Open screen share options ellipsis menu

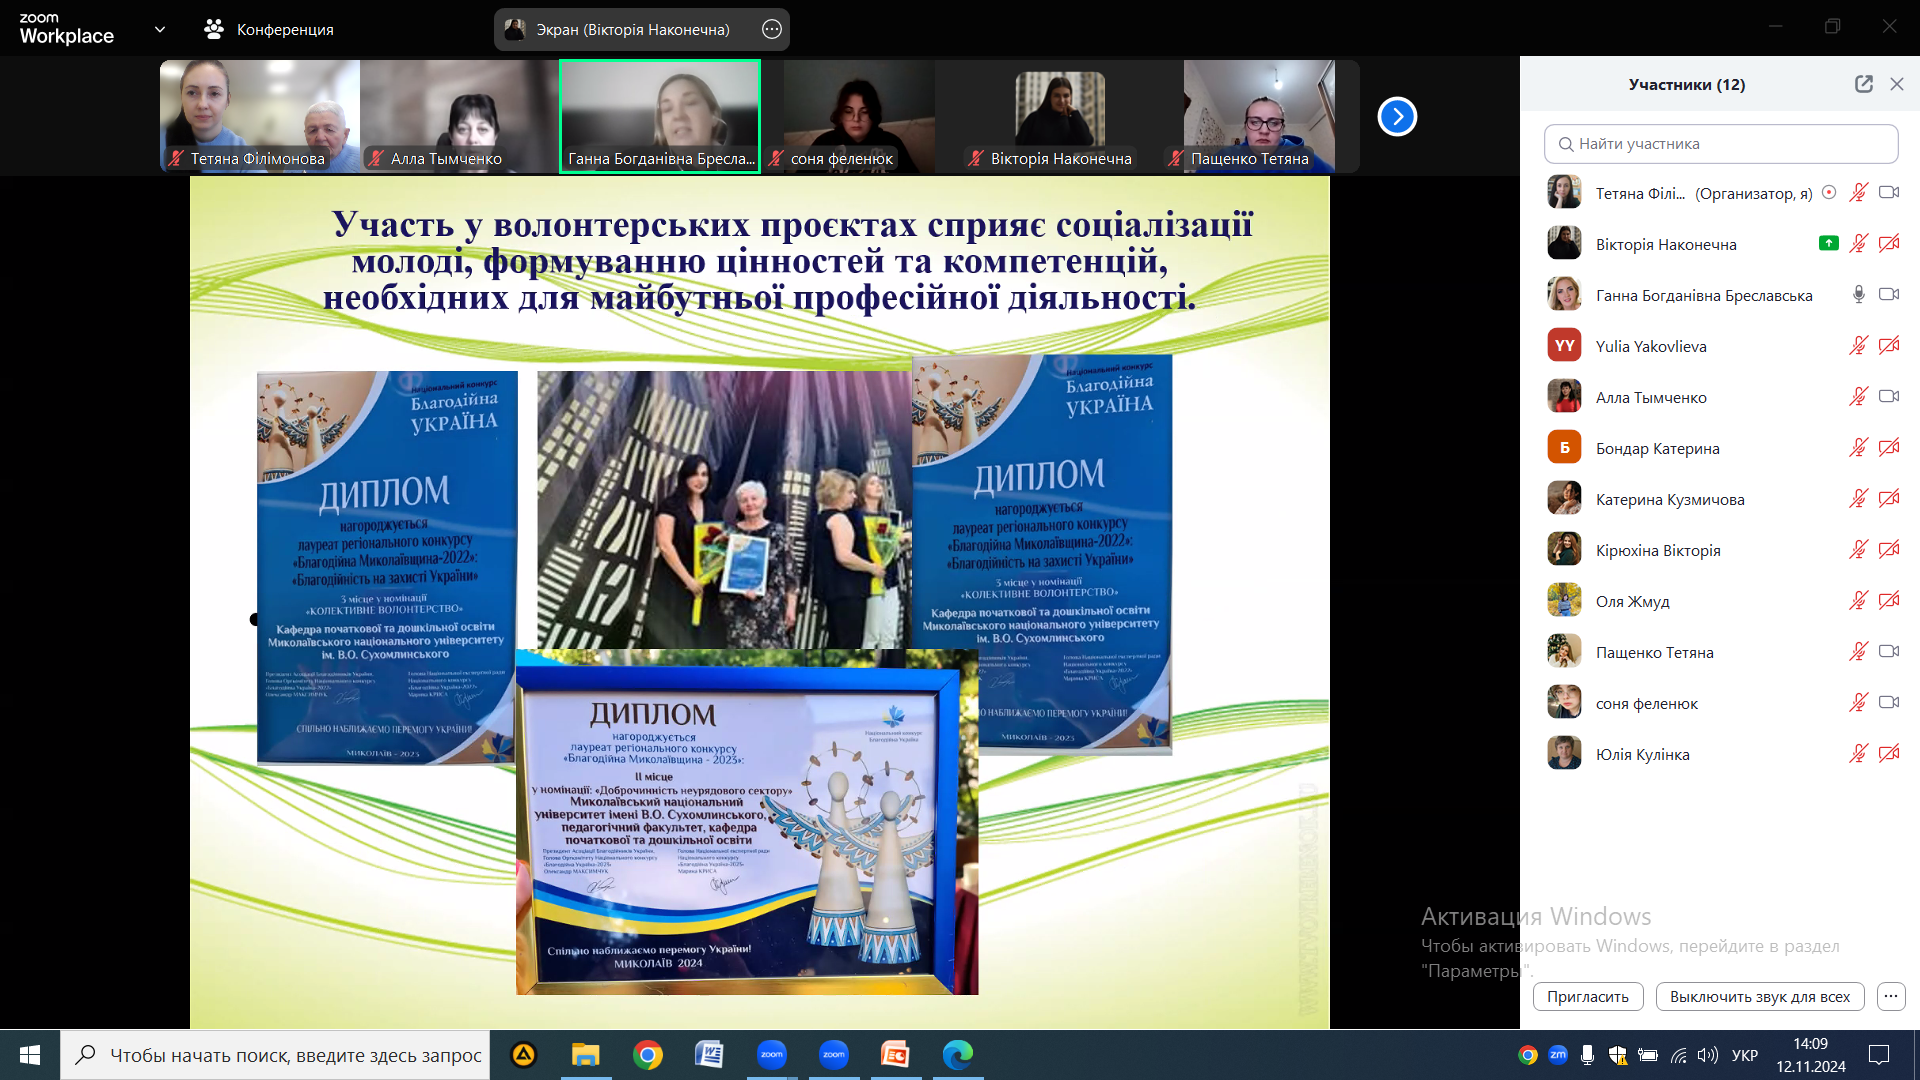[x=771, y=30]
